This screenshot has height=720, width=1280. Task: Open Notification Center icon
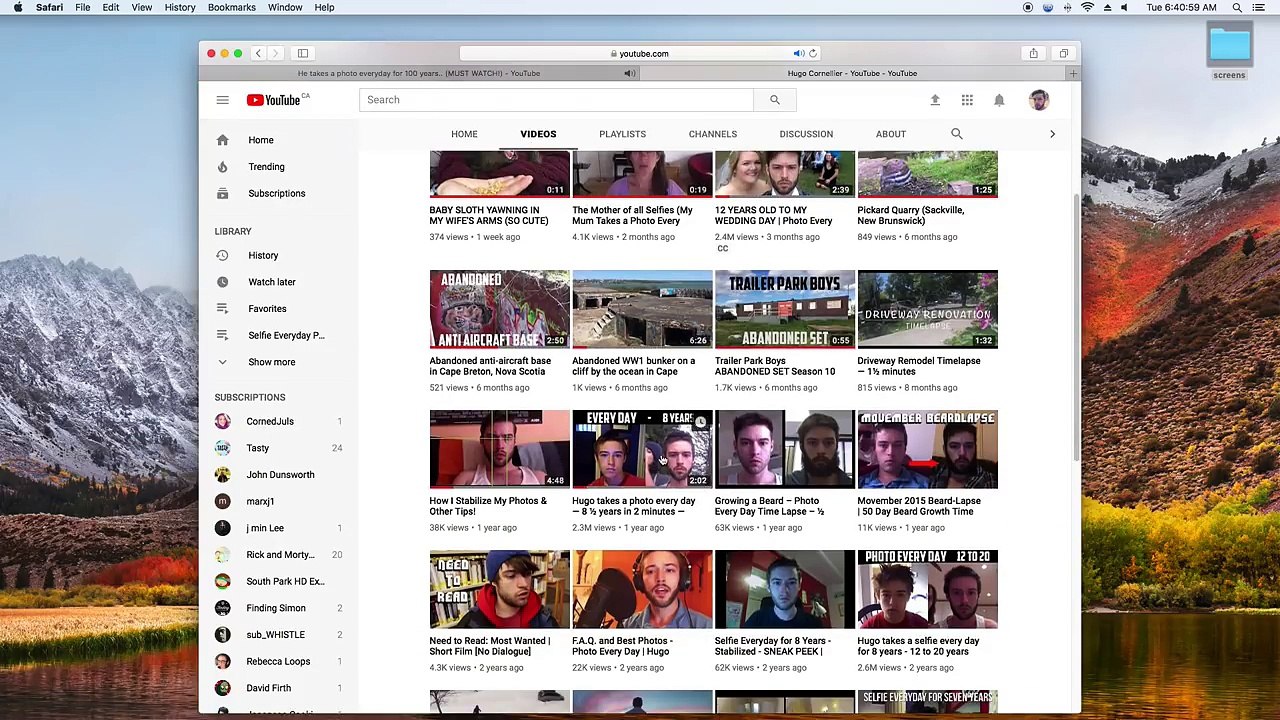tap(1259, 8)
